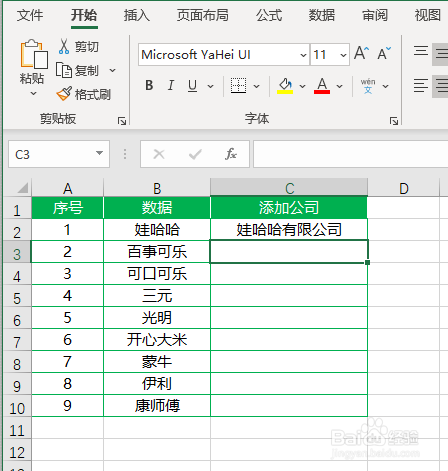Select column A header

68,188
